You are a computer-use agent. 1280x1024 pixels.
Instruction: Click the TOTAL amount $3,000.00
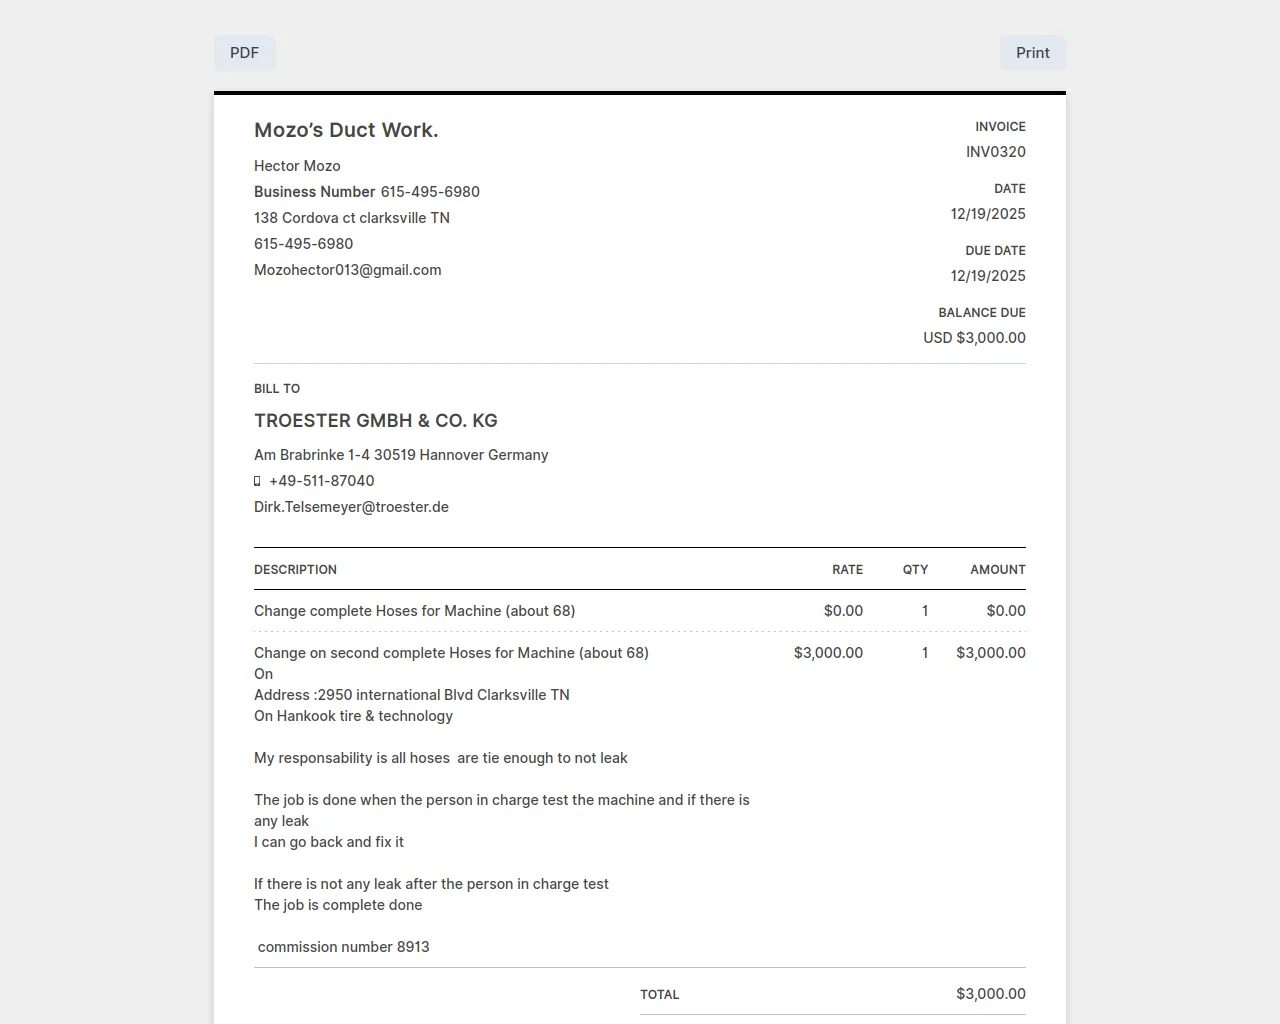coord(990,994)
